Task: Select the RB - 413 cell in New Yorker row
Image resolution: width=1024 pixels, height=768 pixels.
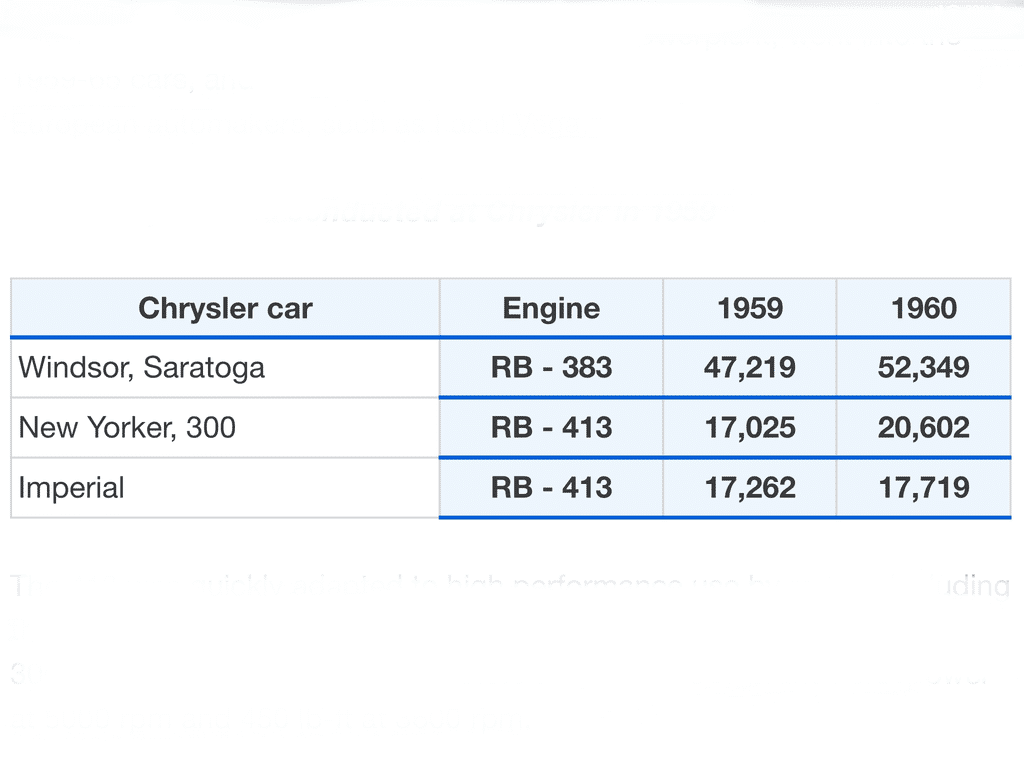Action: pos(551,428)
